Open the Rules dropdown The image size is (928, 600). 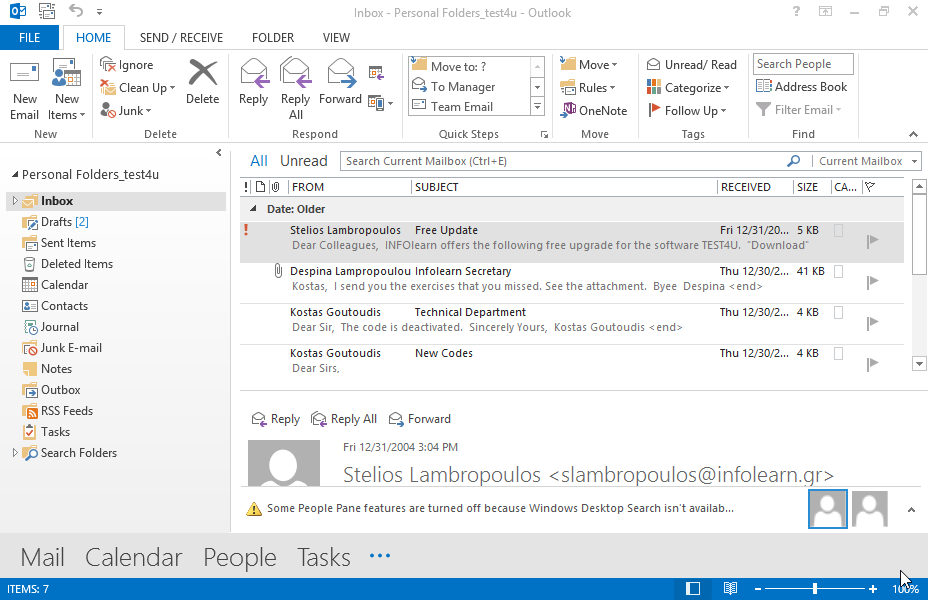(x=588, y=88)
